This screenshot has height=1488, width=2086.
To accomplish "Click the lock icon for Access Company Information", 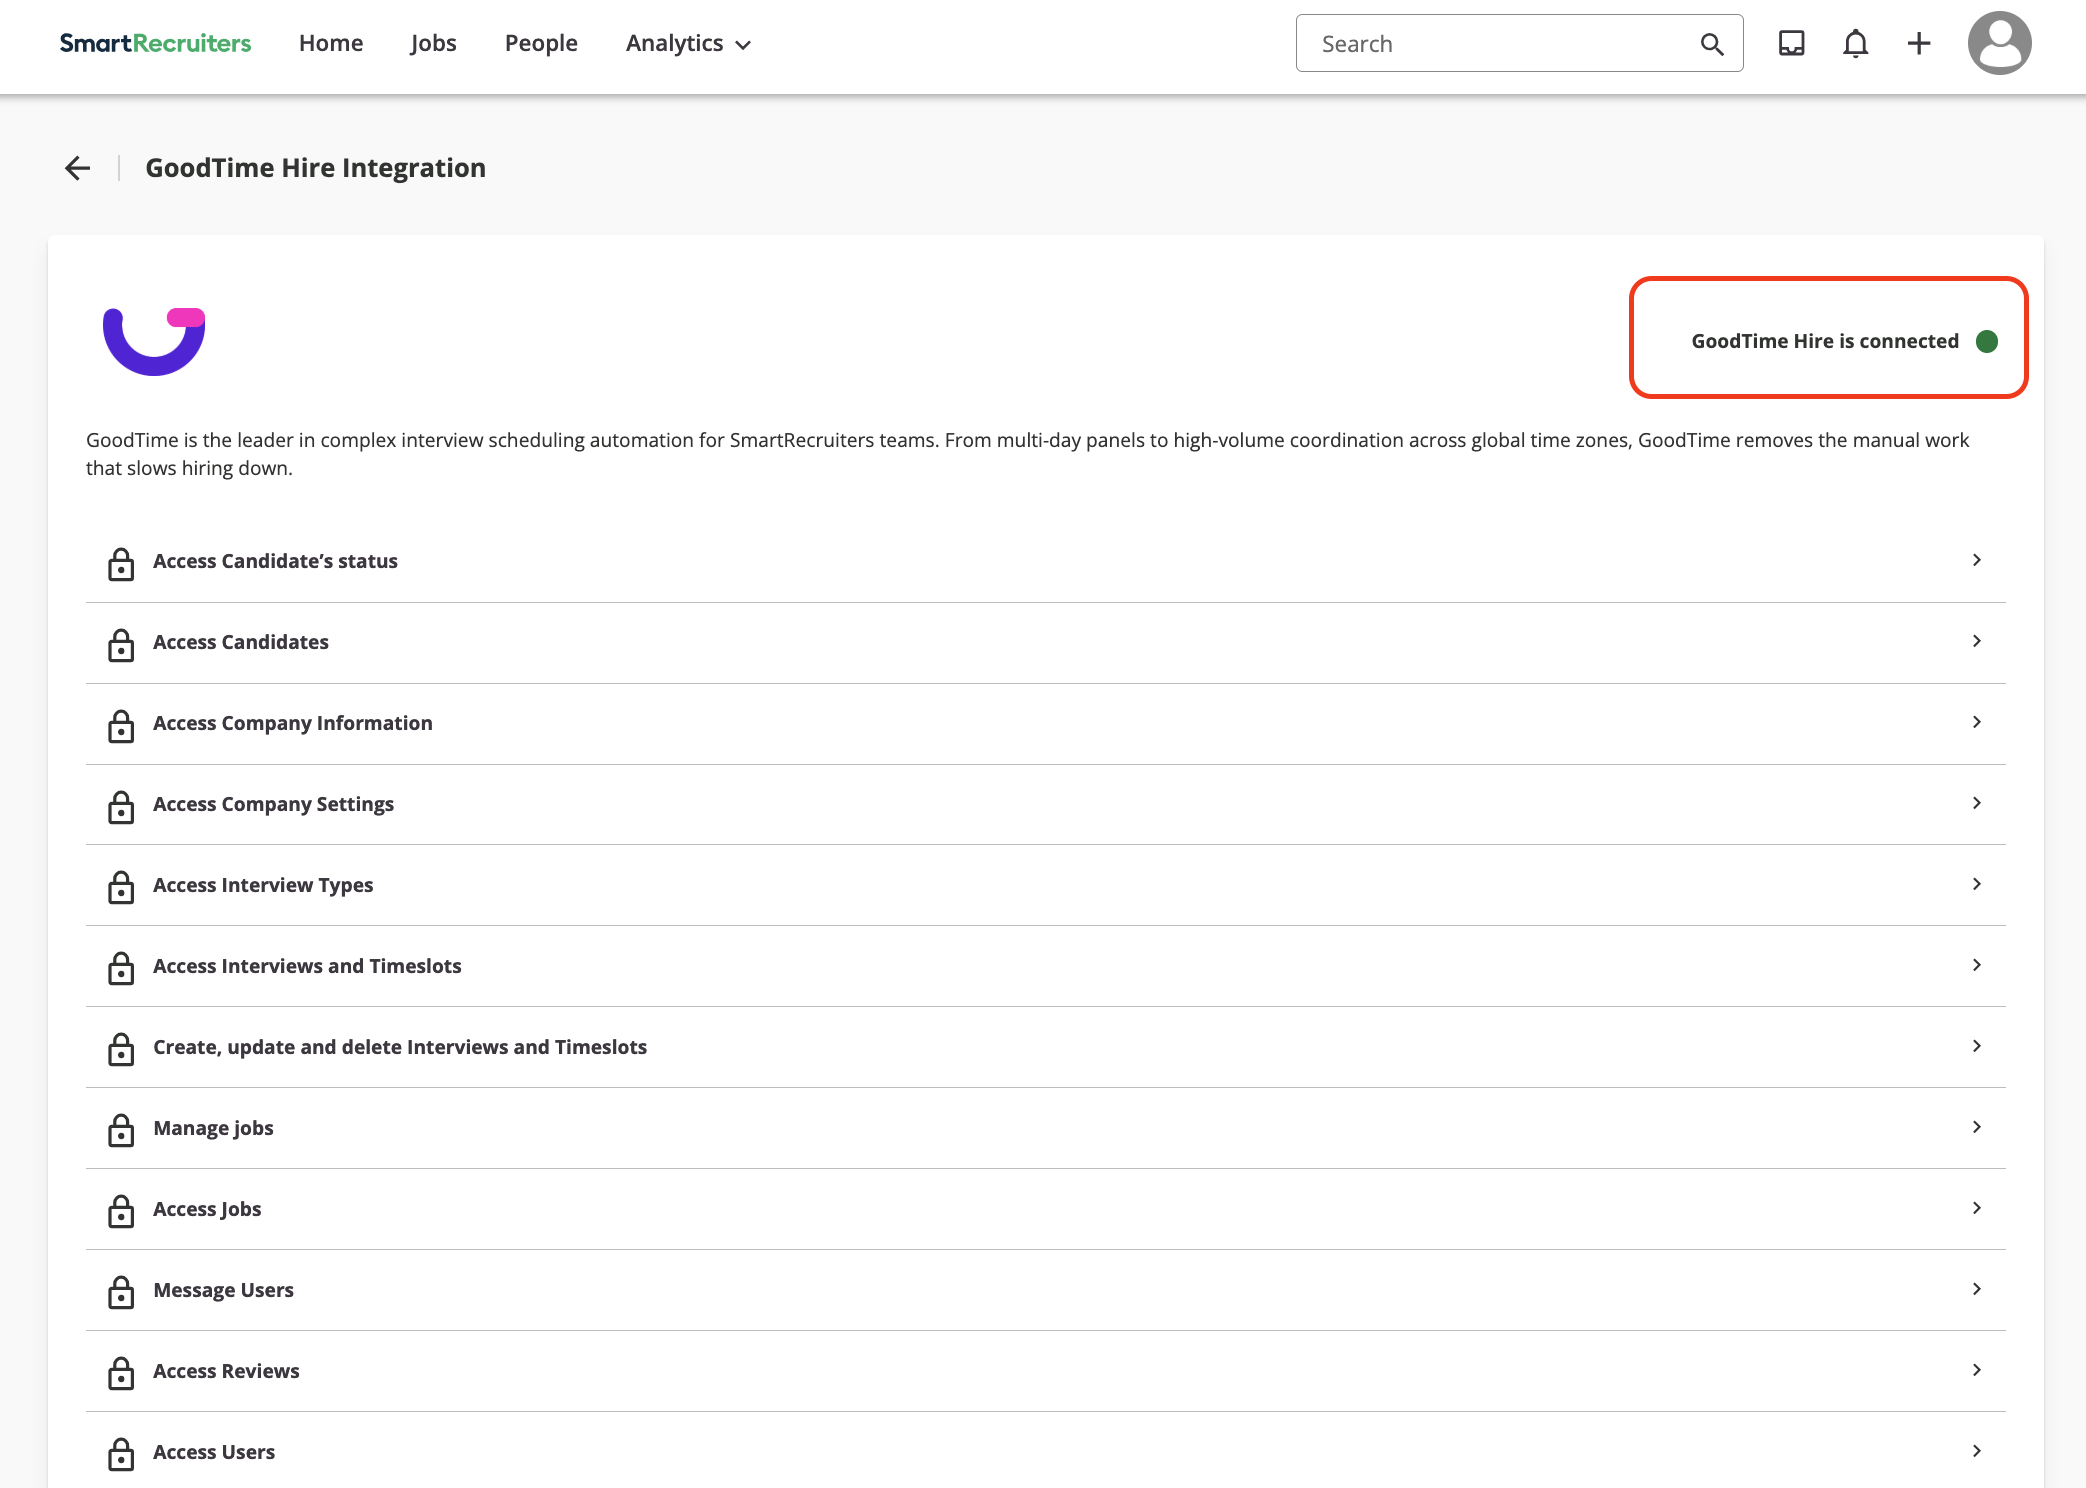I will (121, 725).
